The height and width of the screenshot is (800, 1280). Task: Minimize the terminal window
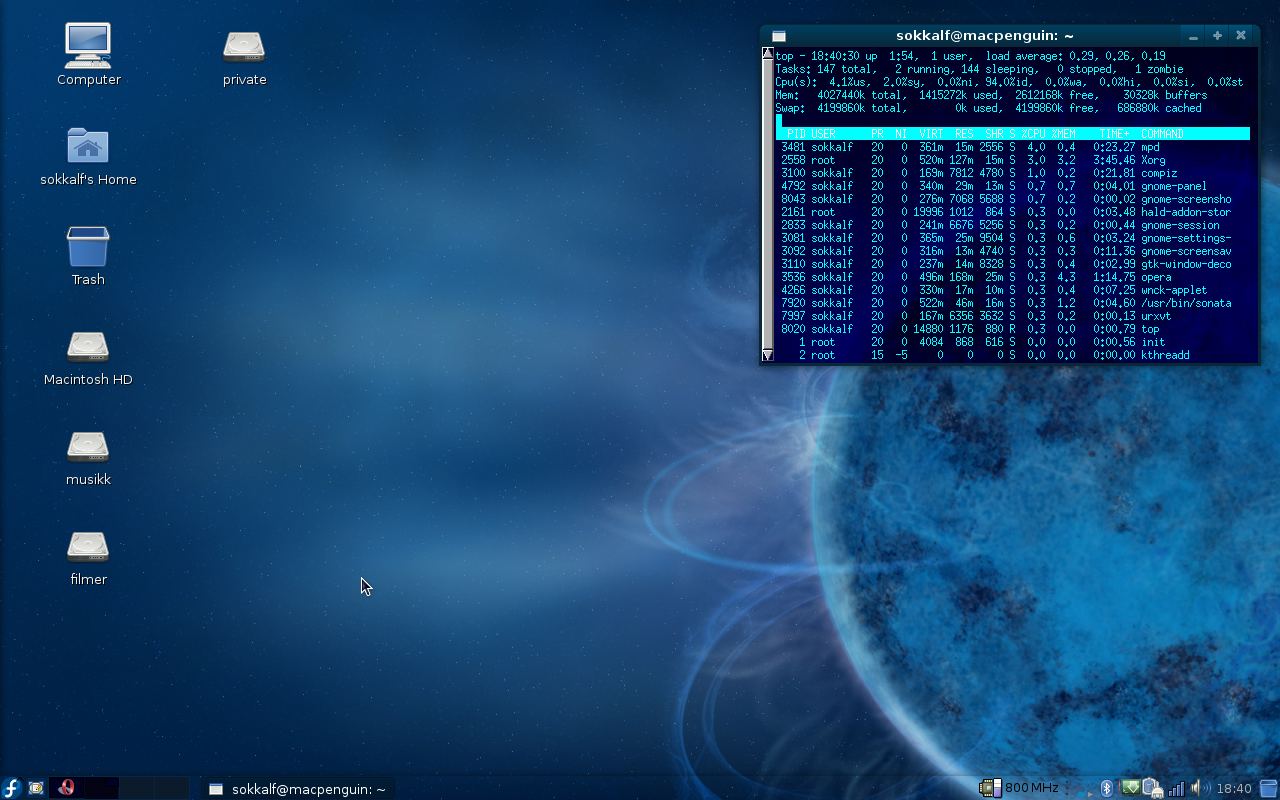pyautogui.click(x=1193, y=36)
